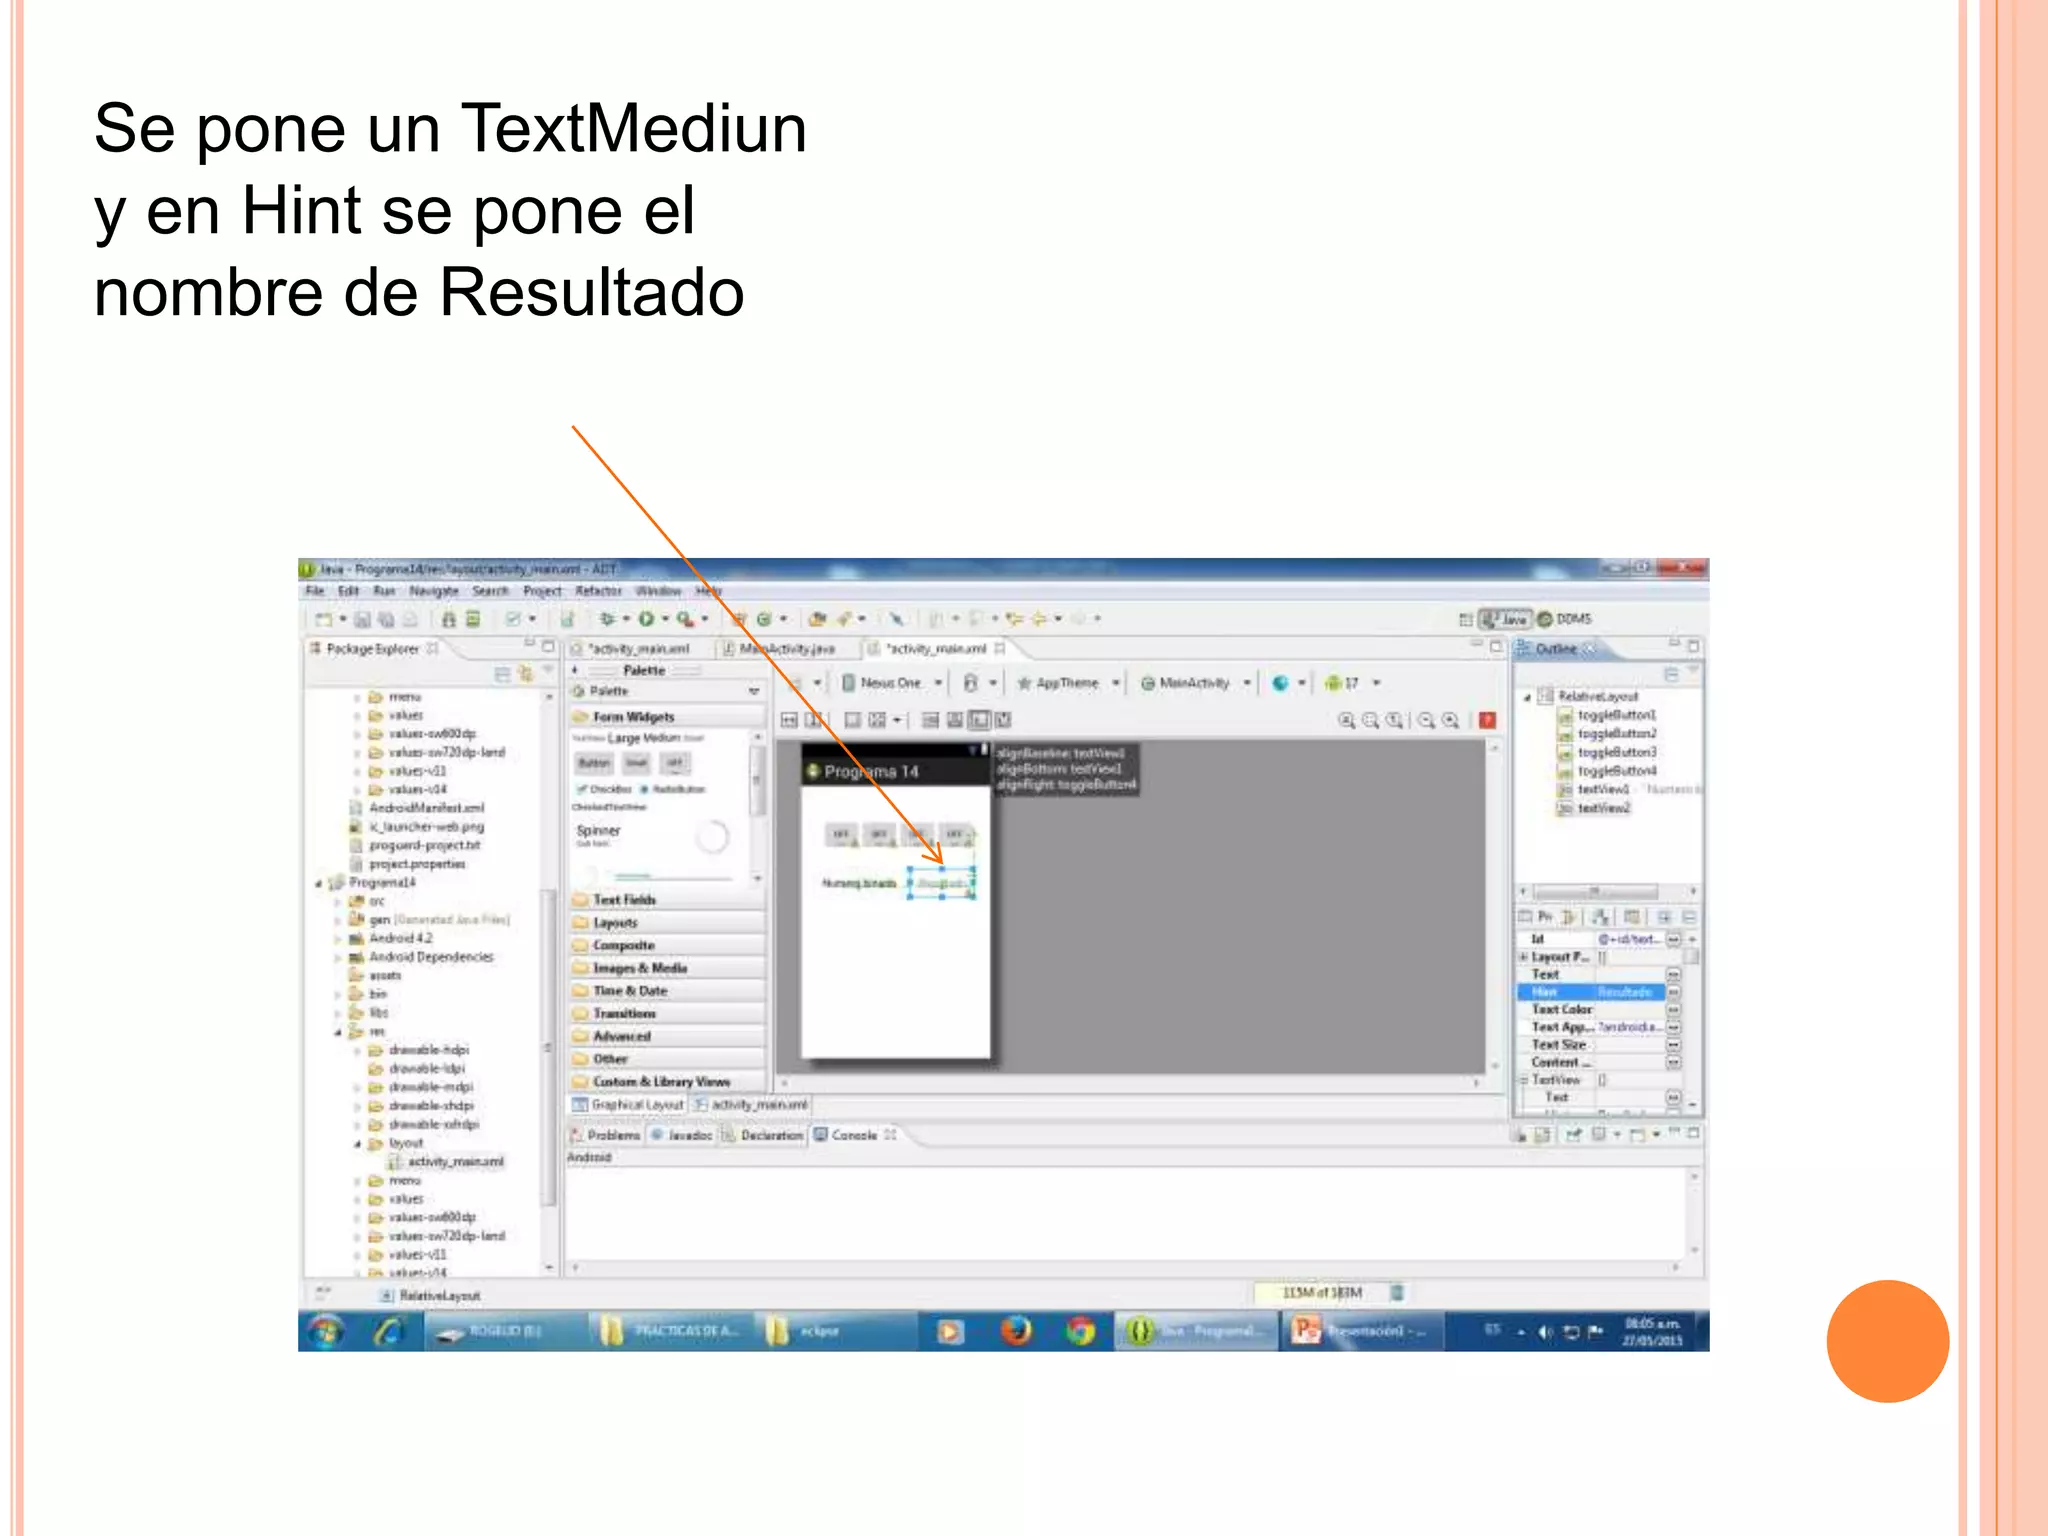
Task: Open the MainActivity association dropdown
Action: [1196, 683]
